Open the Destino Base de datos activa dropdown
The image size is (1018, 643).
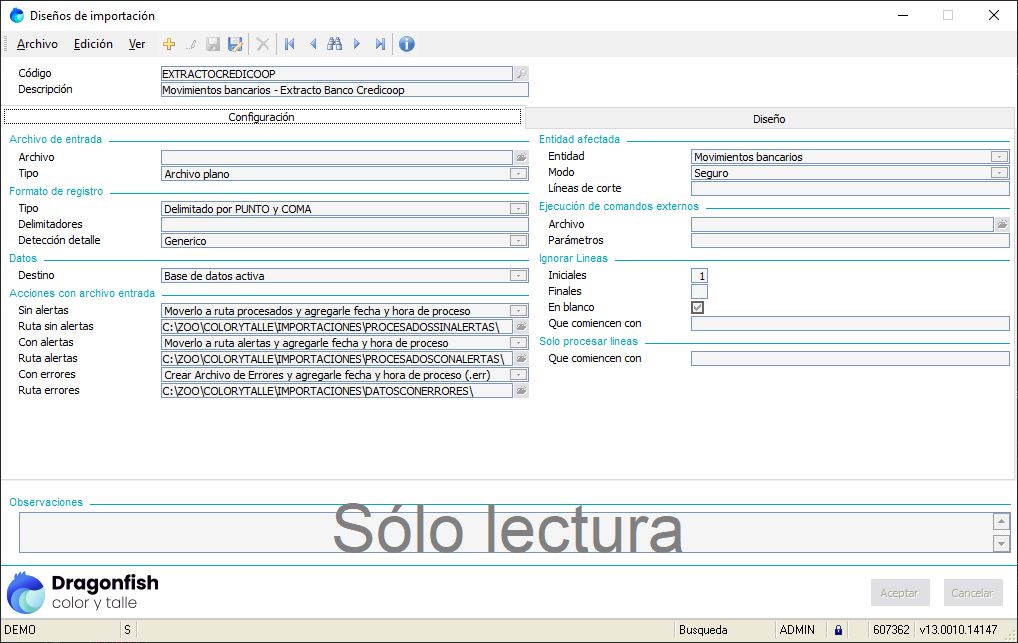(518, 276)
